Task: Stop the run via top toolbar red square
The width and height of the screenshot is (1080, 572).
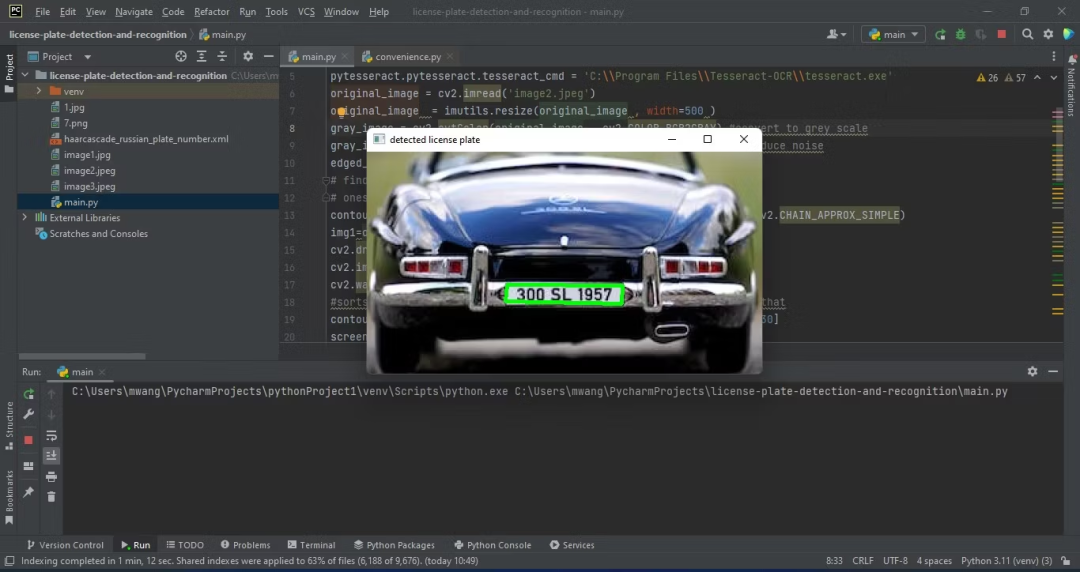Action: coord(1001,34)
